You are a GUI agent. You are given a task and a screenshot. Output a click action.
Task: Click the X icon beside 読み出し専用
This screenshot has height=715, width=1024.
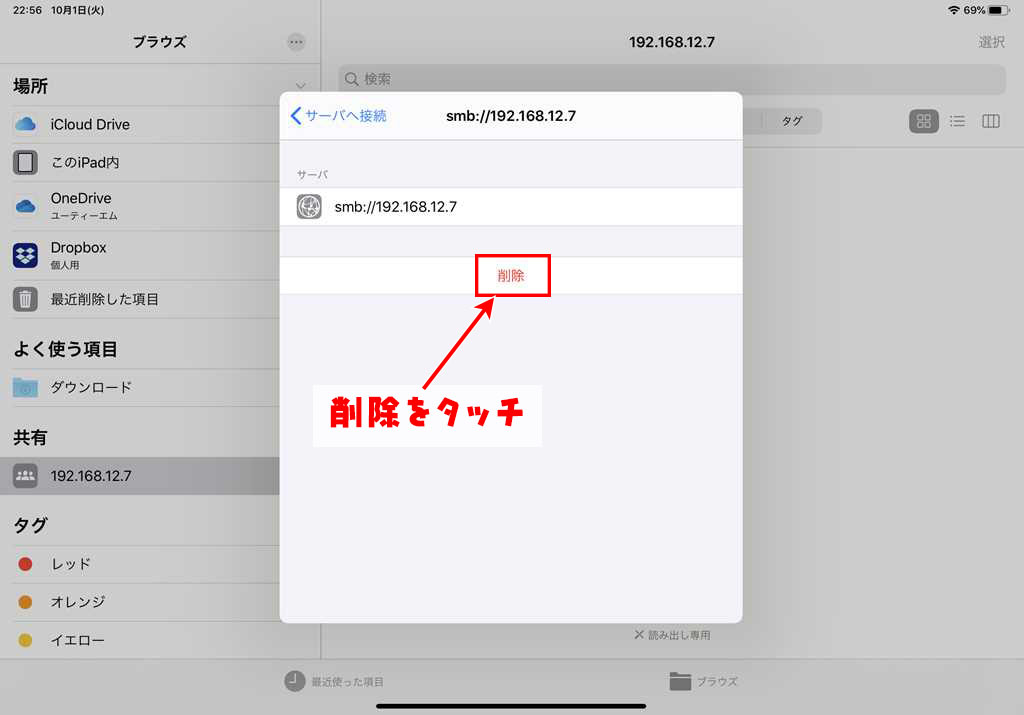click(639, 635)
